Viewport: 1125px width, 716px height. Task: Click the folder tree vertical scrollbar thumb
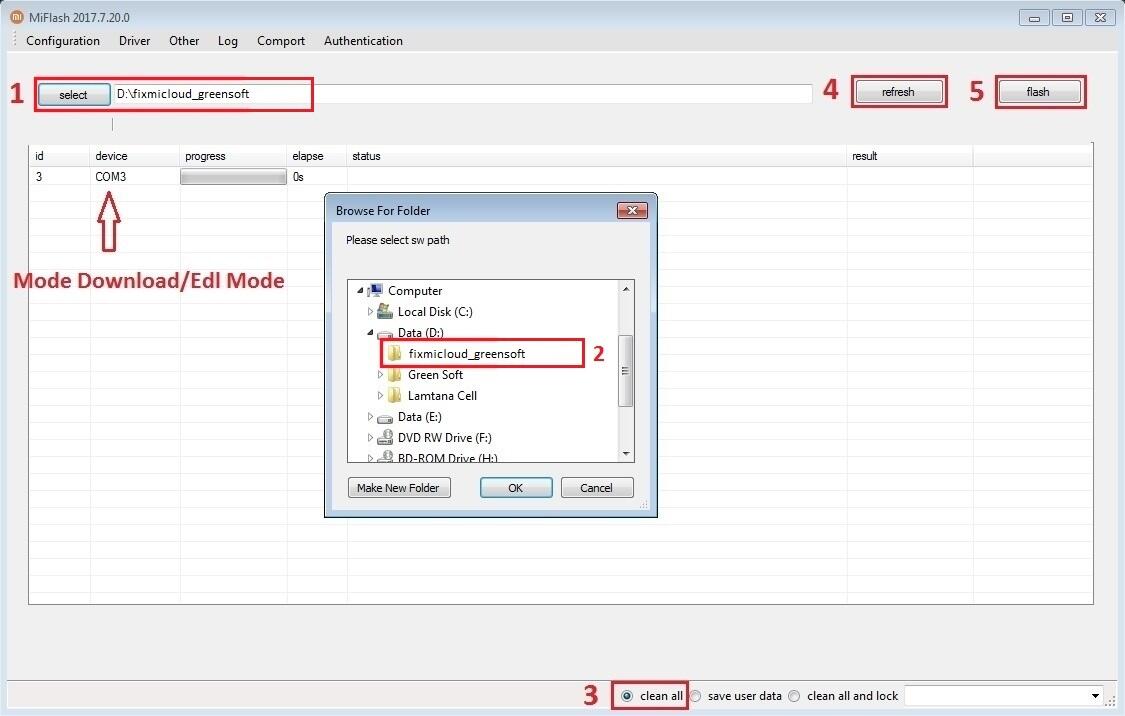tap(626, 371)
